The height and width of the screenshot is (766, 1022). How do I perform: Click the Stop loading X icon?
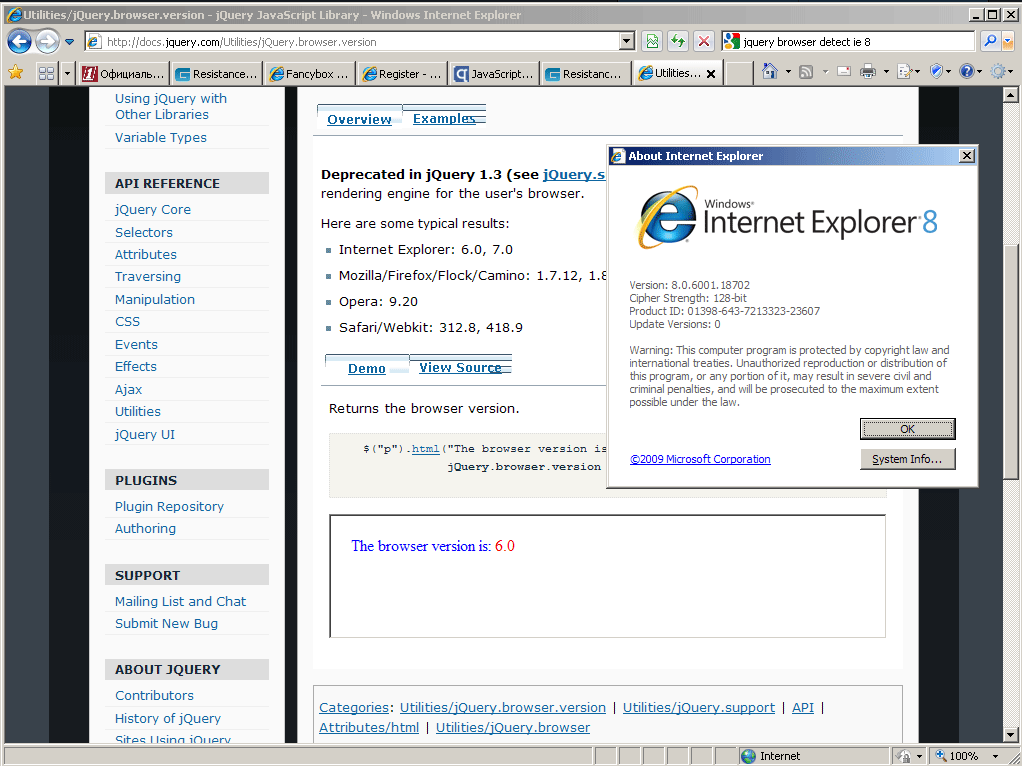pyautogui.click(x=704, y=41)
